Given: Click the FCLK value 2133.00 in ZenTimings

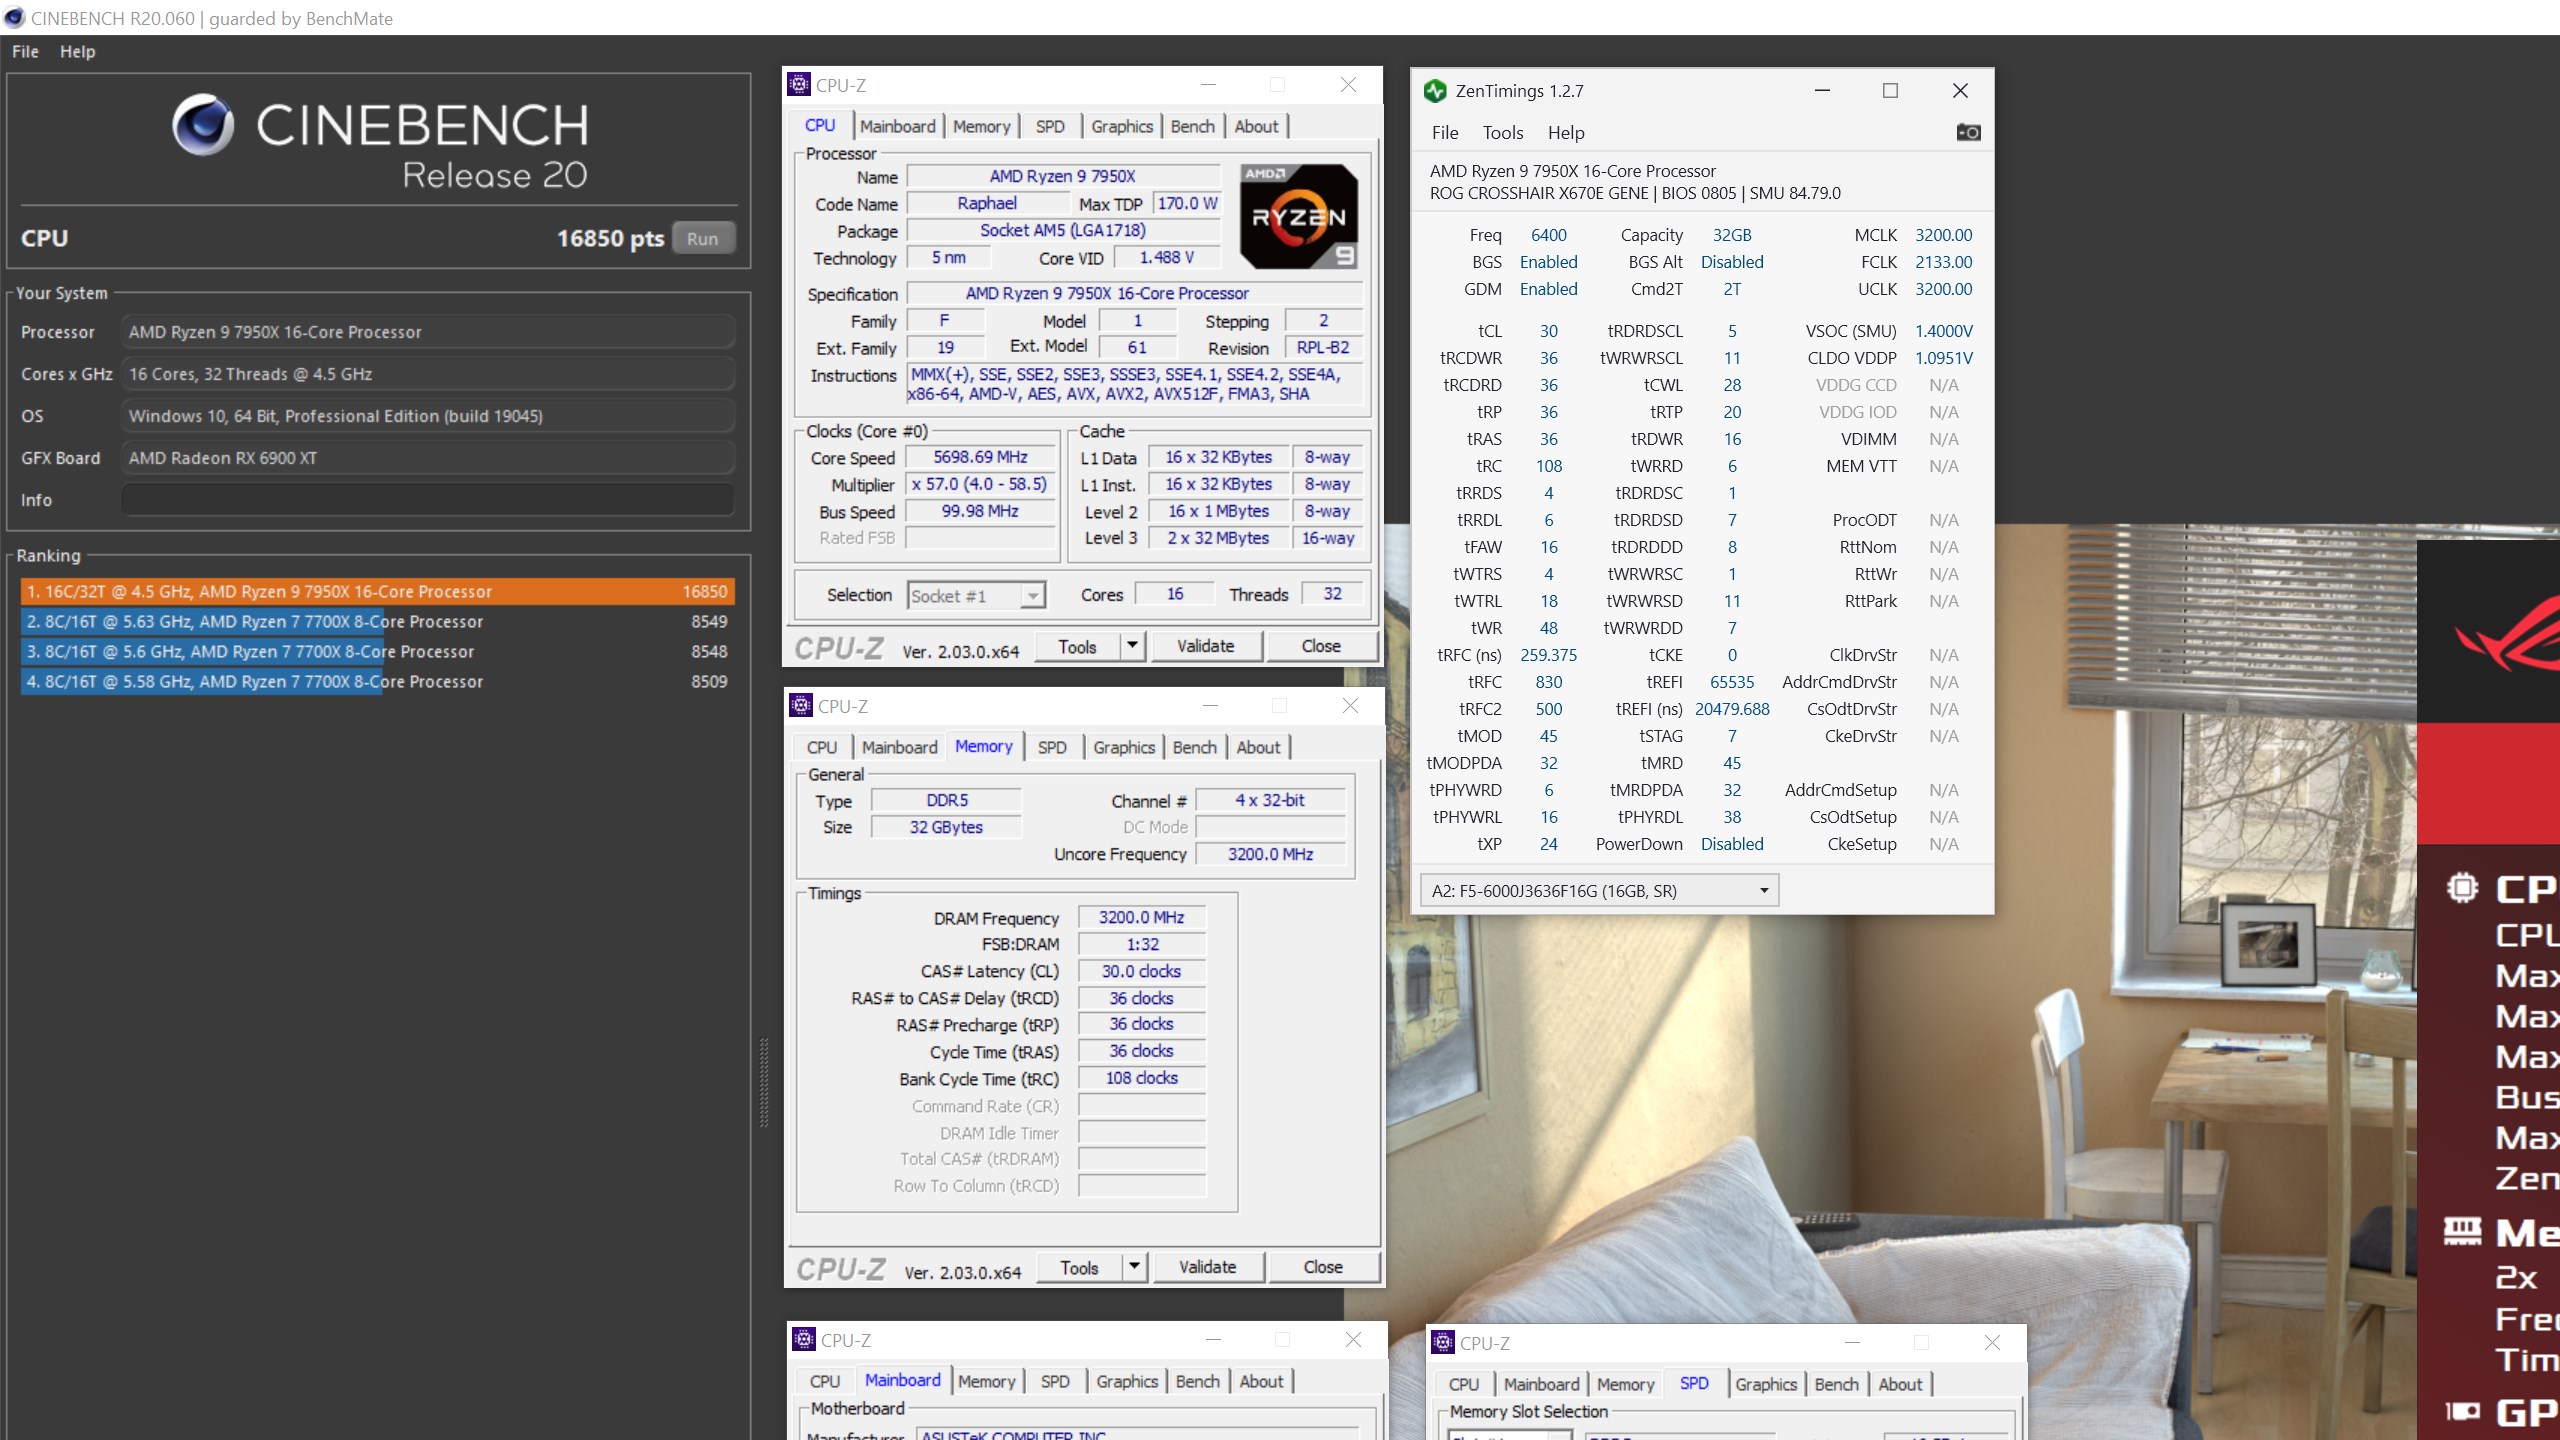Looking at the screenshot, I should click(x=1943, y=262).
